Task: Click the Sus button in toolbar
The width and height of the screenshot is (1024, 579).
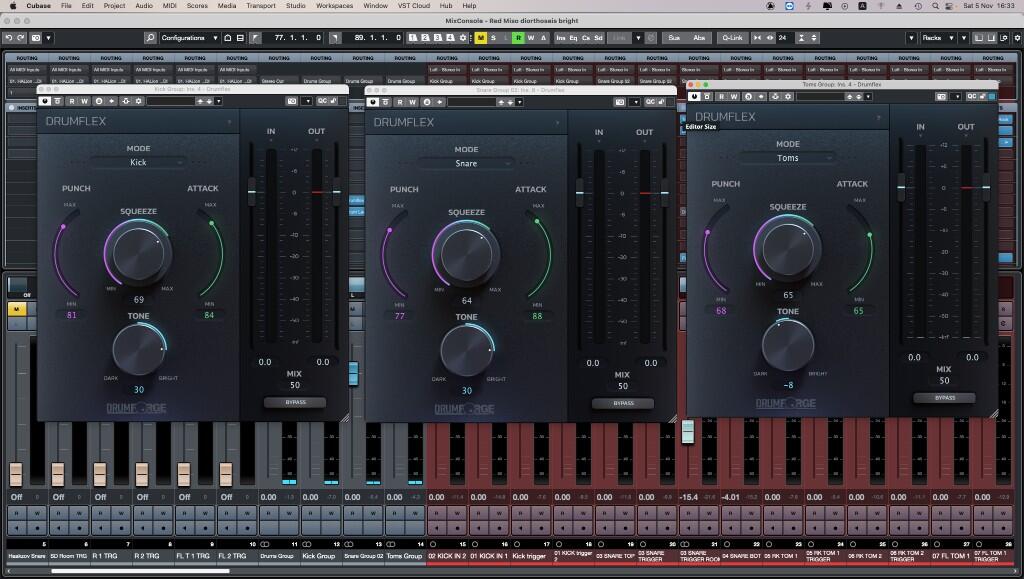Action: pos(674,38)
